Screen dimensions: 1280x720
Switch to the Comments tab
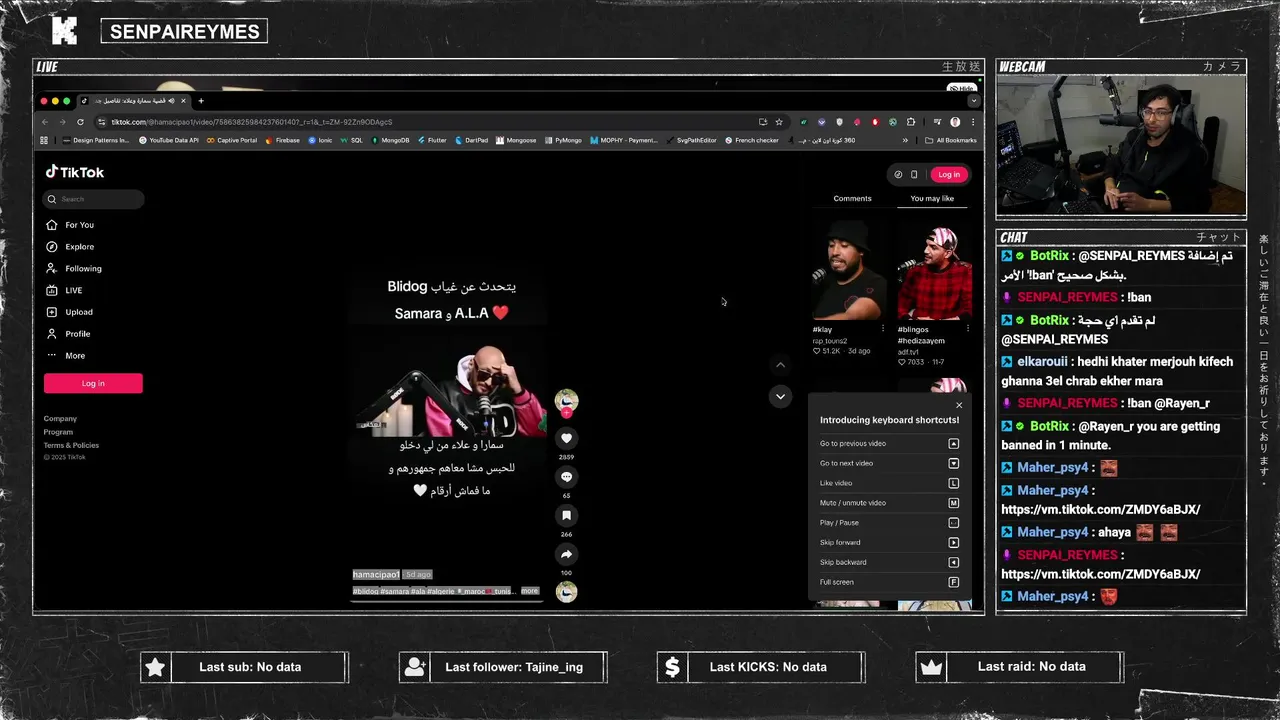pyautogui.click(x=852, y=198)
